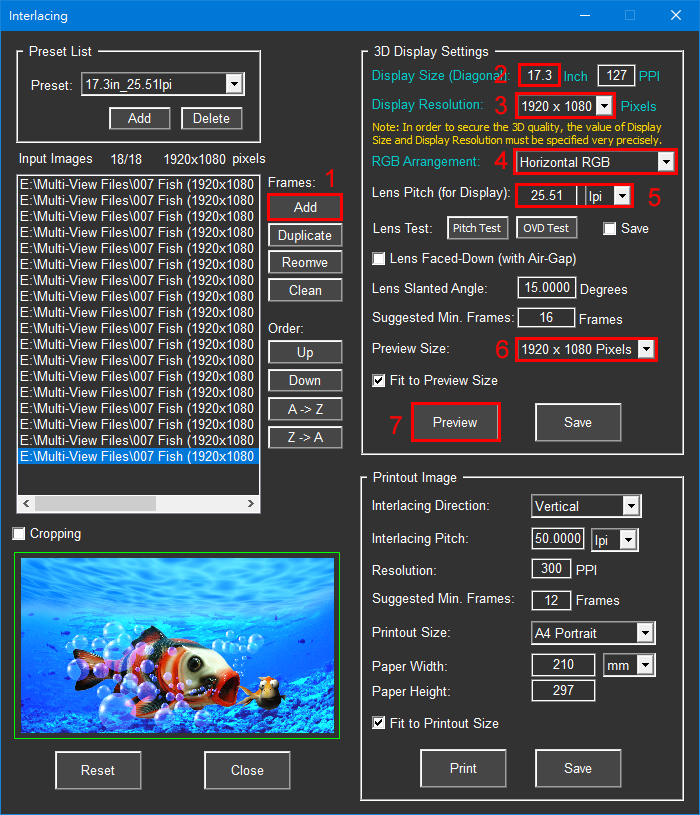The width and height of the screenshot is (700, 815).
Task: Enable the Cropping checkbox
Action: (x=19, y=534)
